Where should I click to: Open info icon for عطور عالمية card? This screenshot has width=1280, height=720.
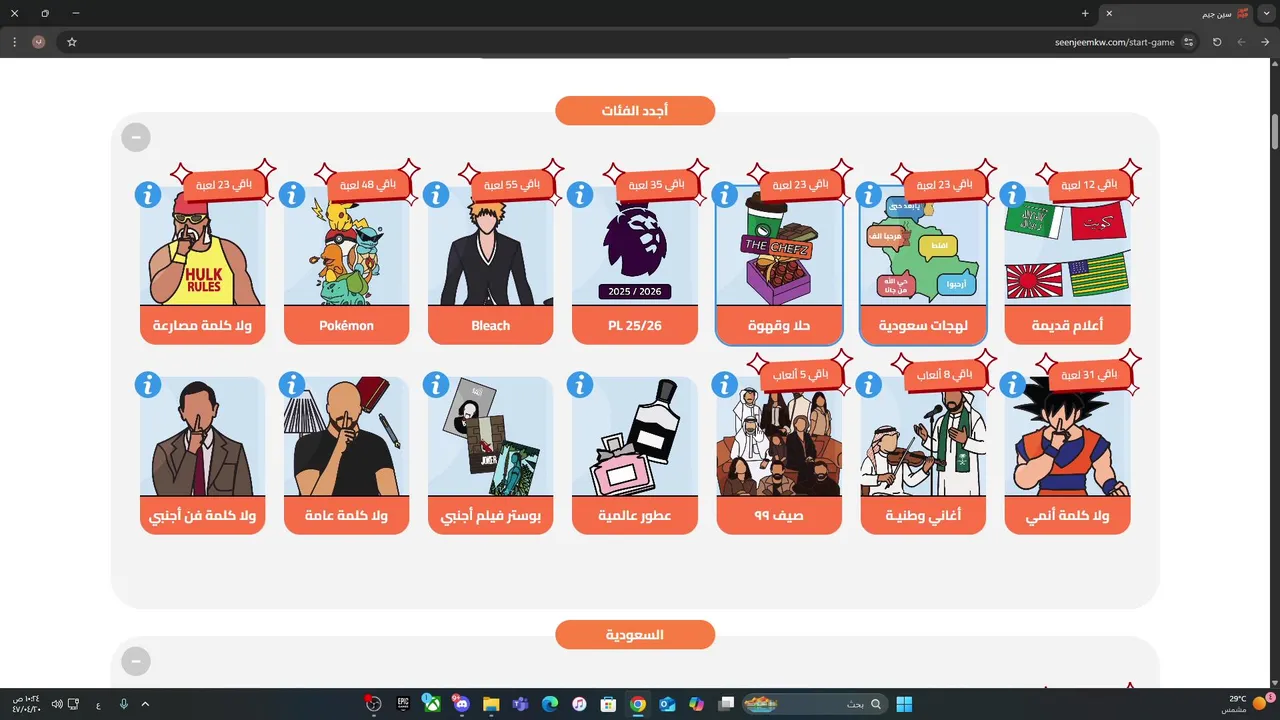tap(580, 385)
